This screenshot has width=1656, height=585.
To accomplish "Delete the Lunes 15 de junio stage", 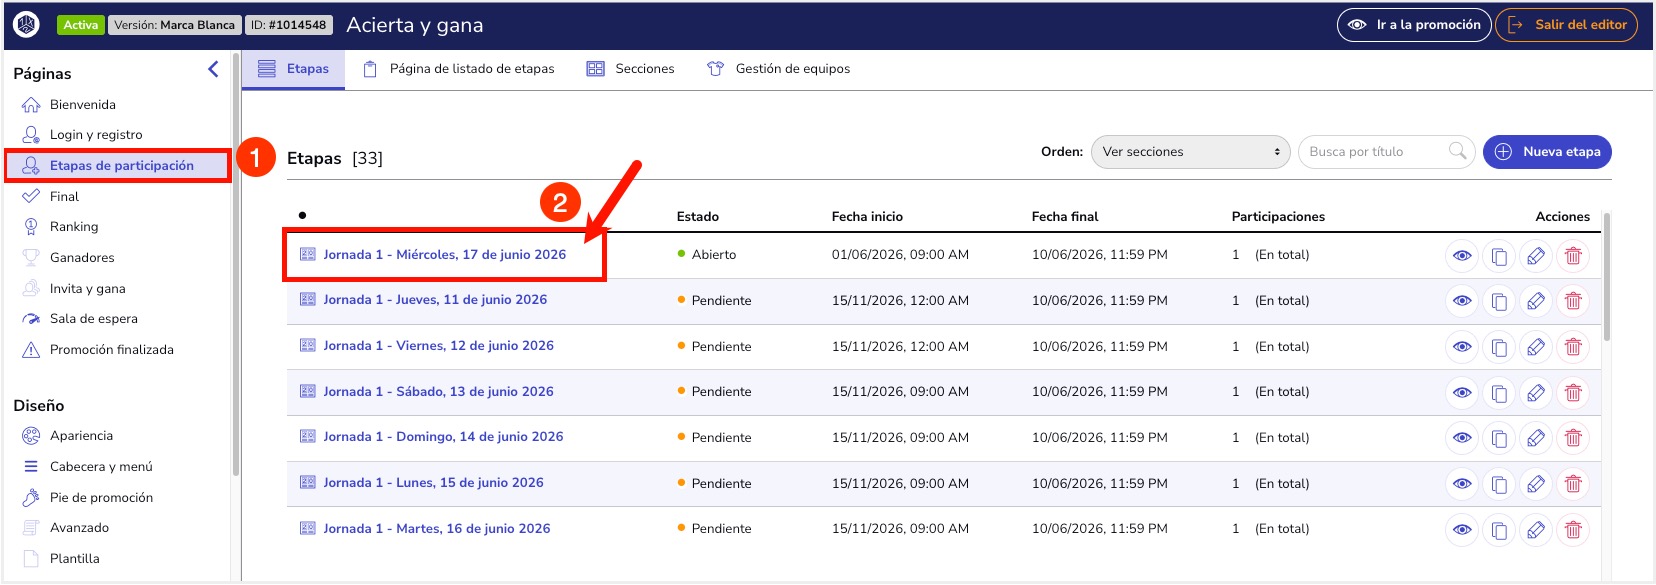I will (x=1573, y=484).
